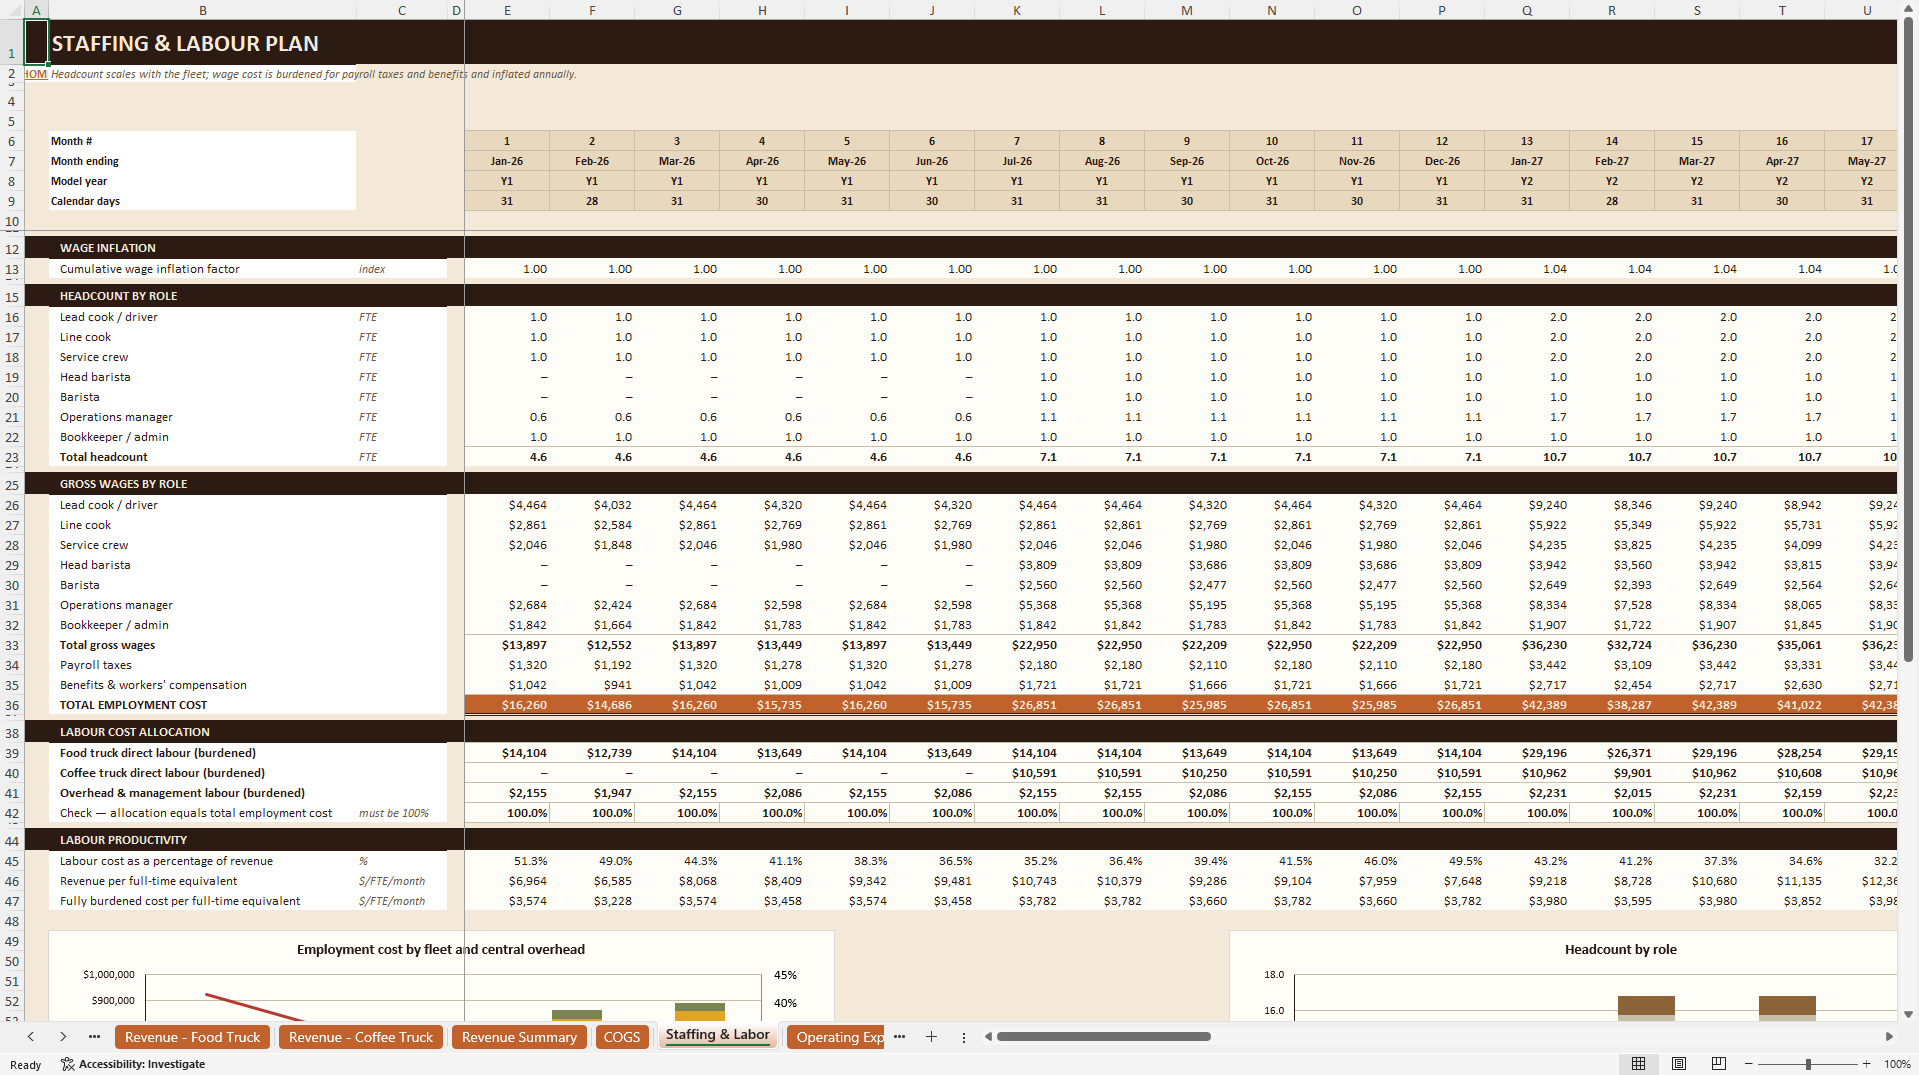The height and width of the screenshot is (1075, 1919).
Task: Select Head barista row label in headcount
Action: (95, 377)
